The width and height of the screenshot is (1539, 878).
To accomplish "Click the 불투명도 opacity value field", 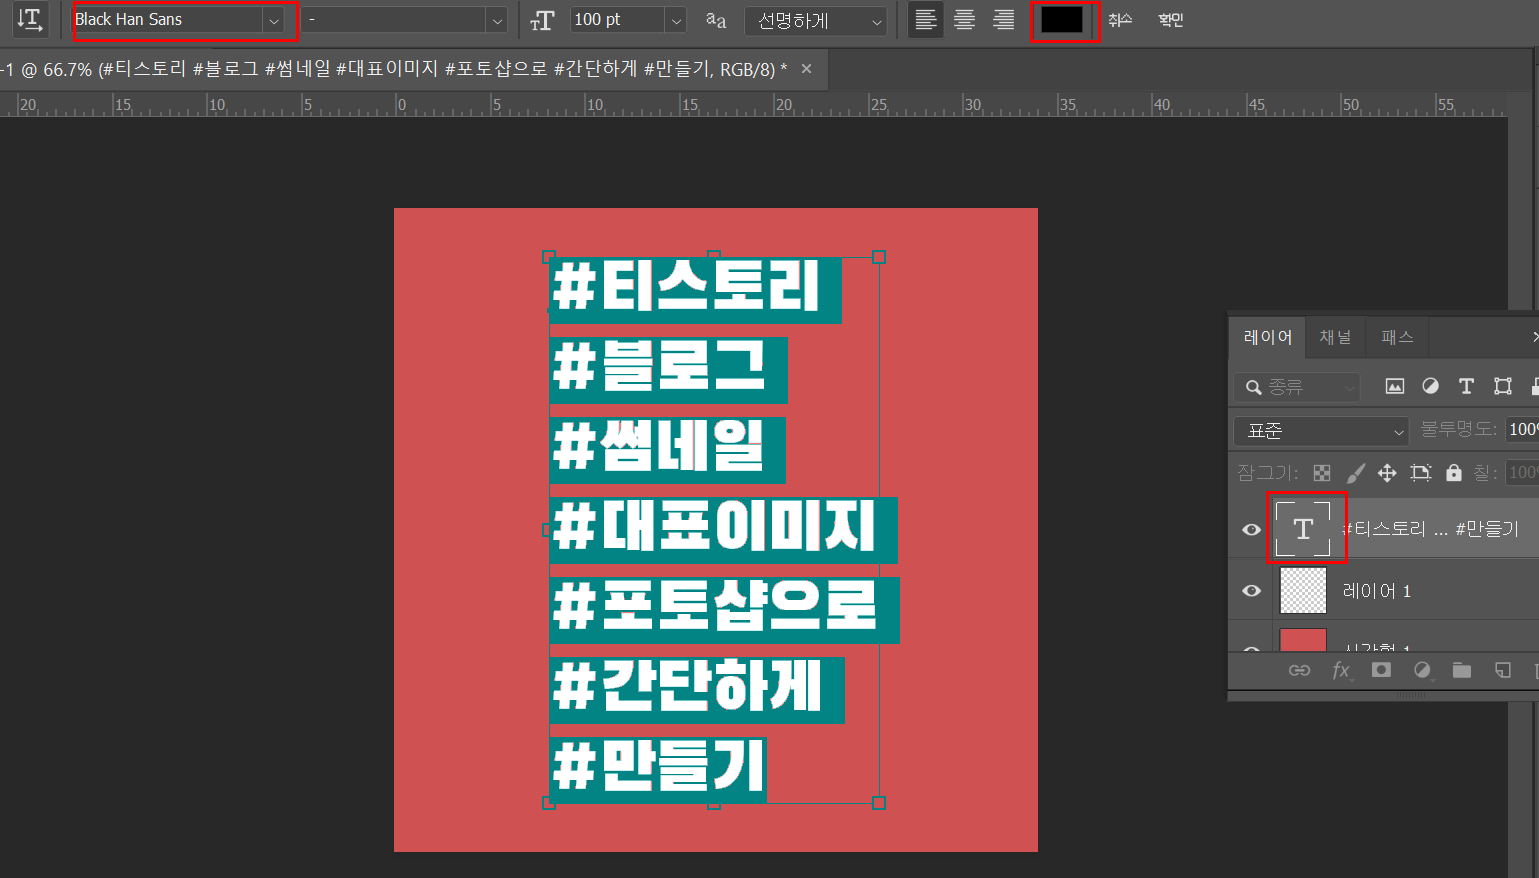I will point(1522,429).
